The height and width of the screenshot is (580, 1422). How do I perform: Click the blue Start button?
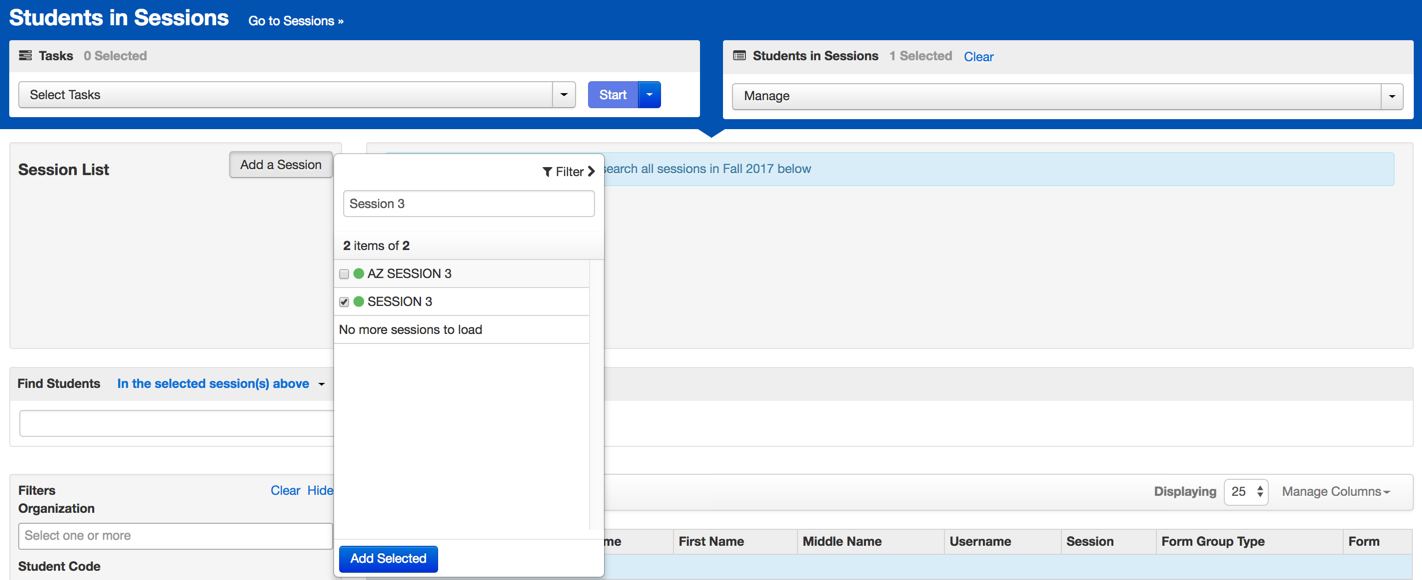coord(612,95)
